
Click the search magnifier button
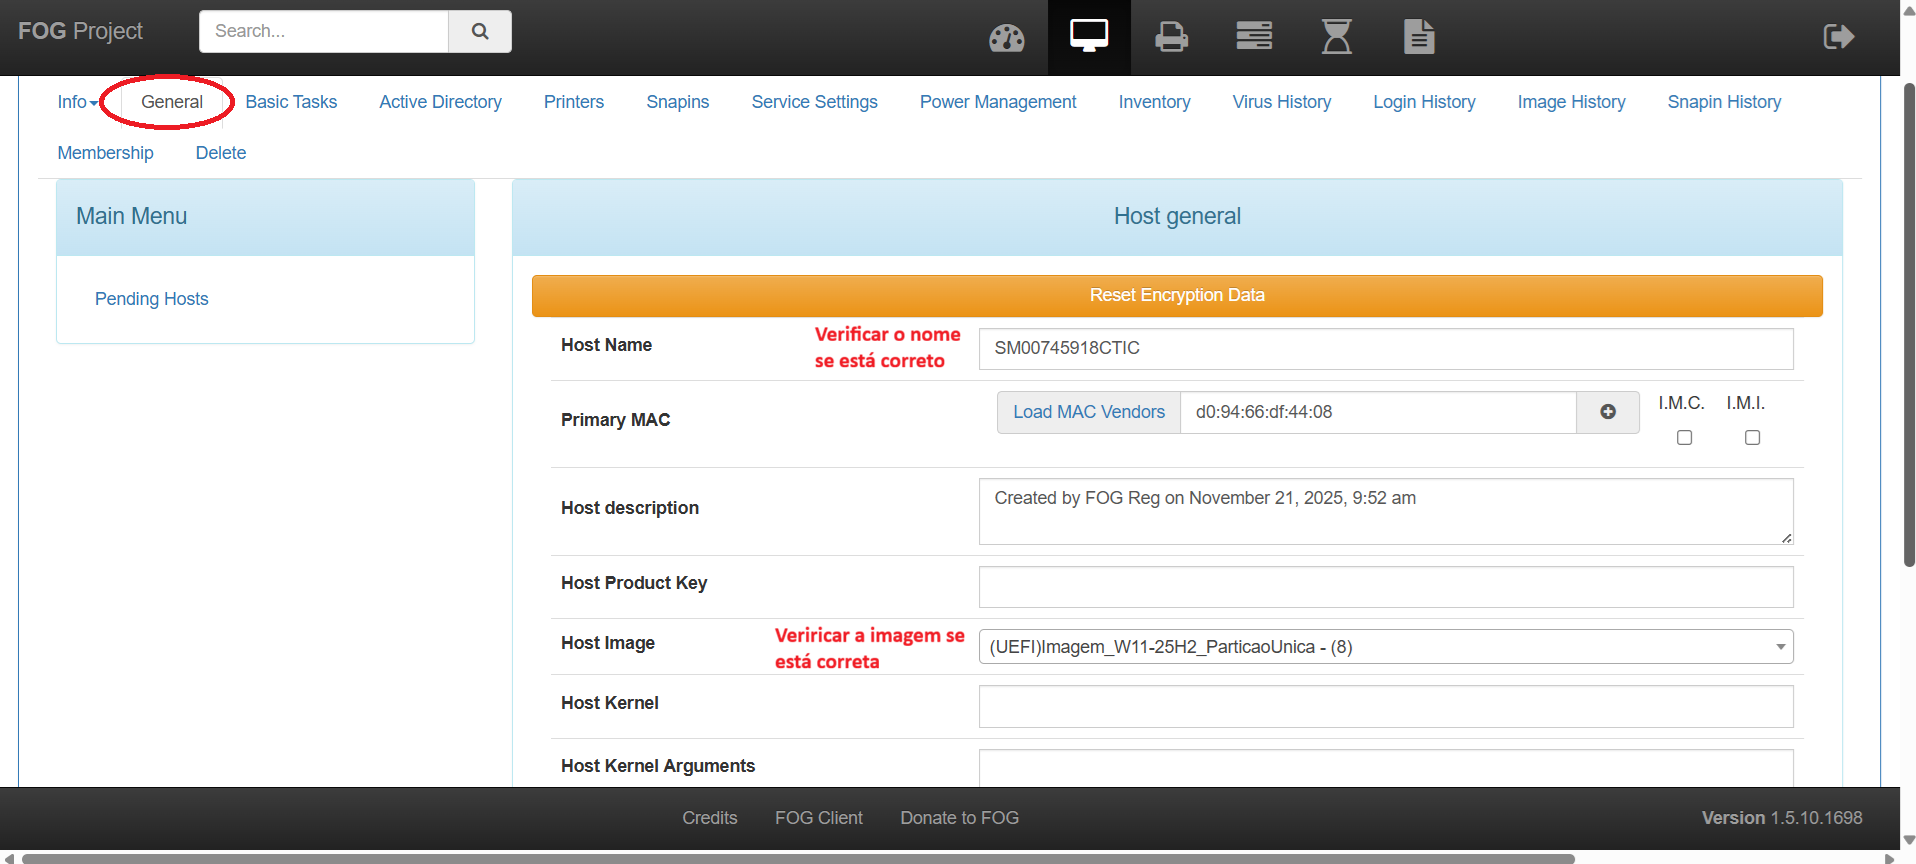pyautogui.click(x=480, y=31)
